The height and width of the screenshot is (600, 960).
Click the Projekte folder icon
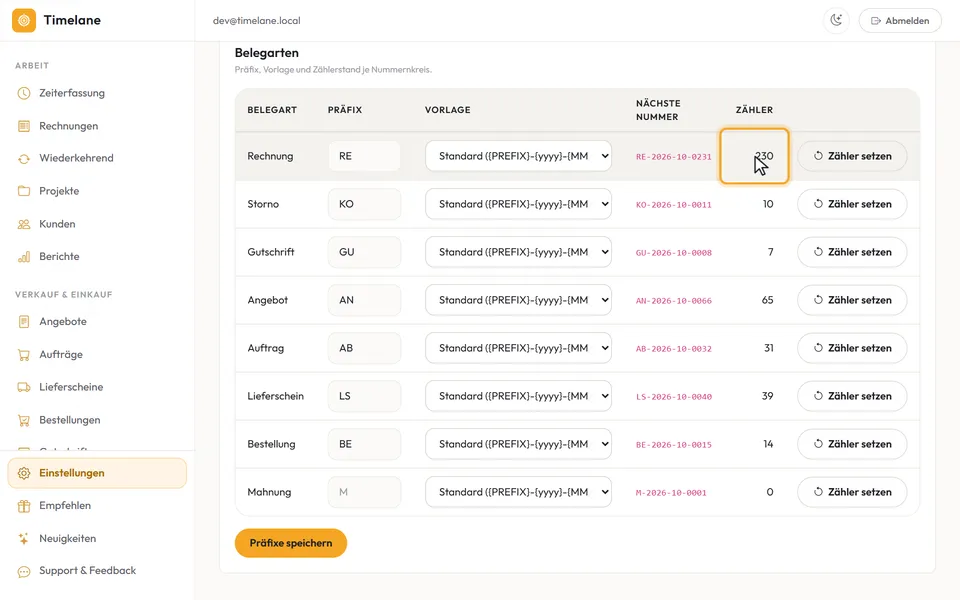click(x=24, y=191)
